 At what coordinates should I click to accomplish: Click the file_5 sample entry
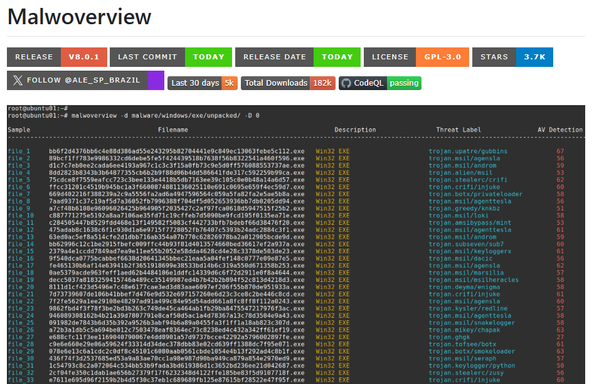[19, 180]
